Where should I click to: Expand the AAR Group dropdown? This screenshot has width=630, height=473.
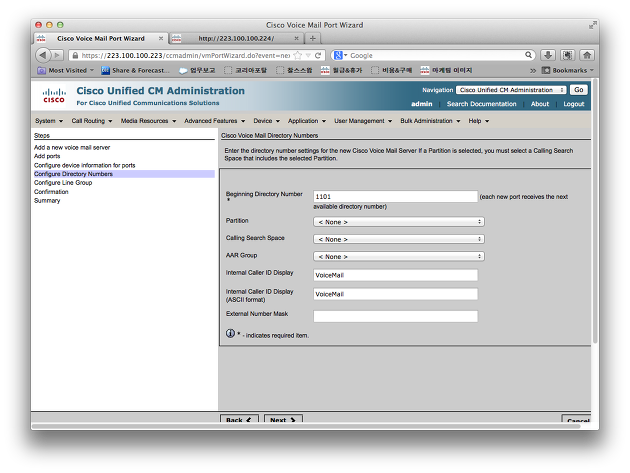(399, 256)
